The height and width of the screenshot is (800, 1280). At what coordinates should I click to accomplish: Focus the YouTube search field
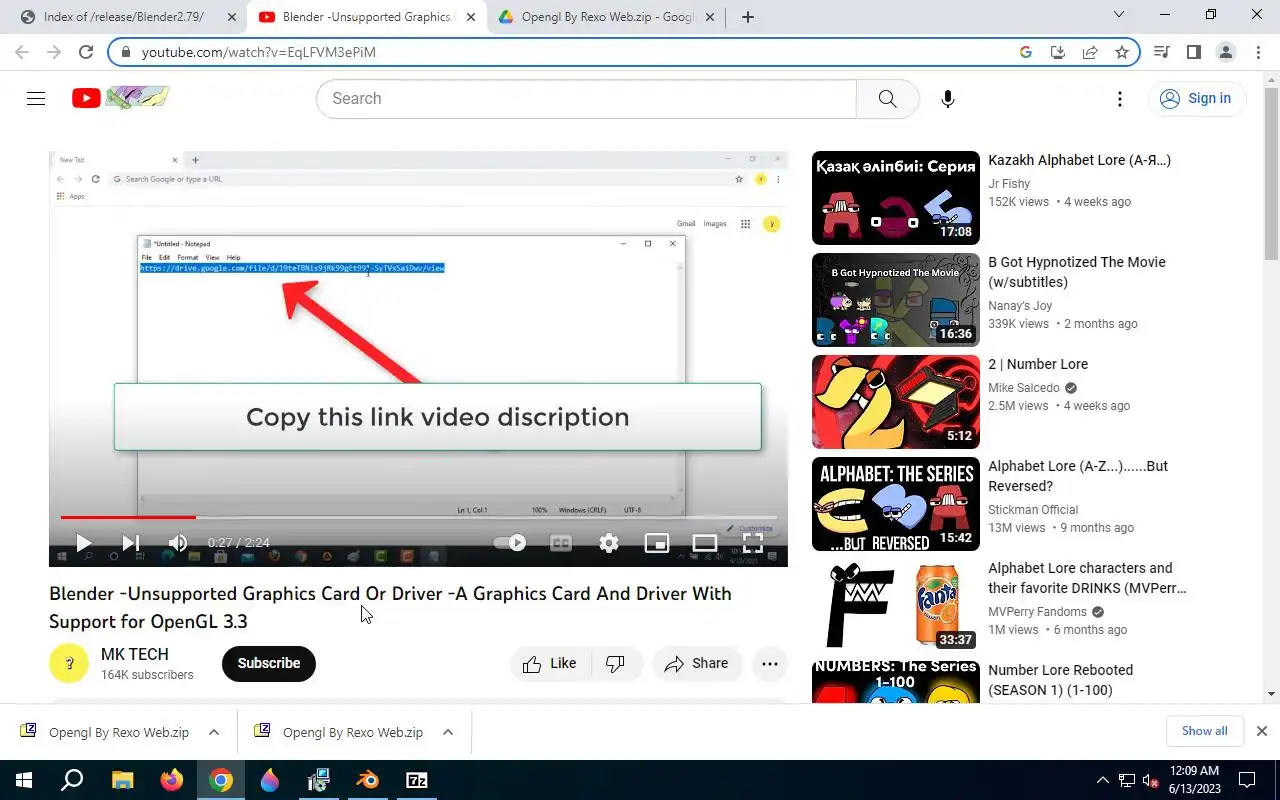coord(586,98)
